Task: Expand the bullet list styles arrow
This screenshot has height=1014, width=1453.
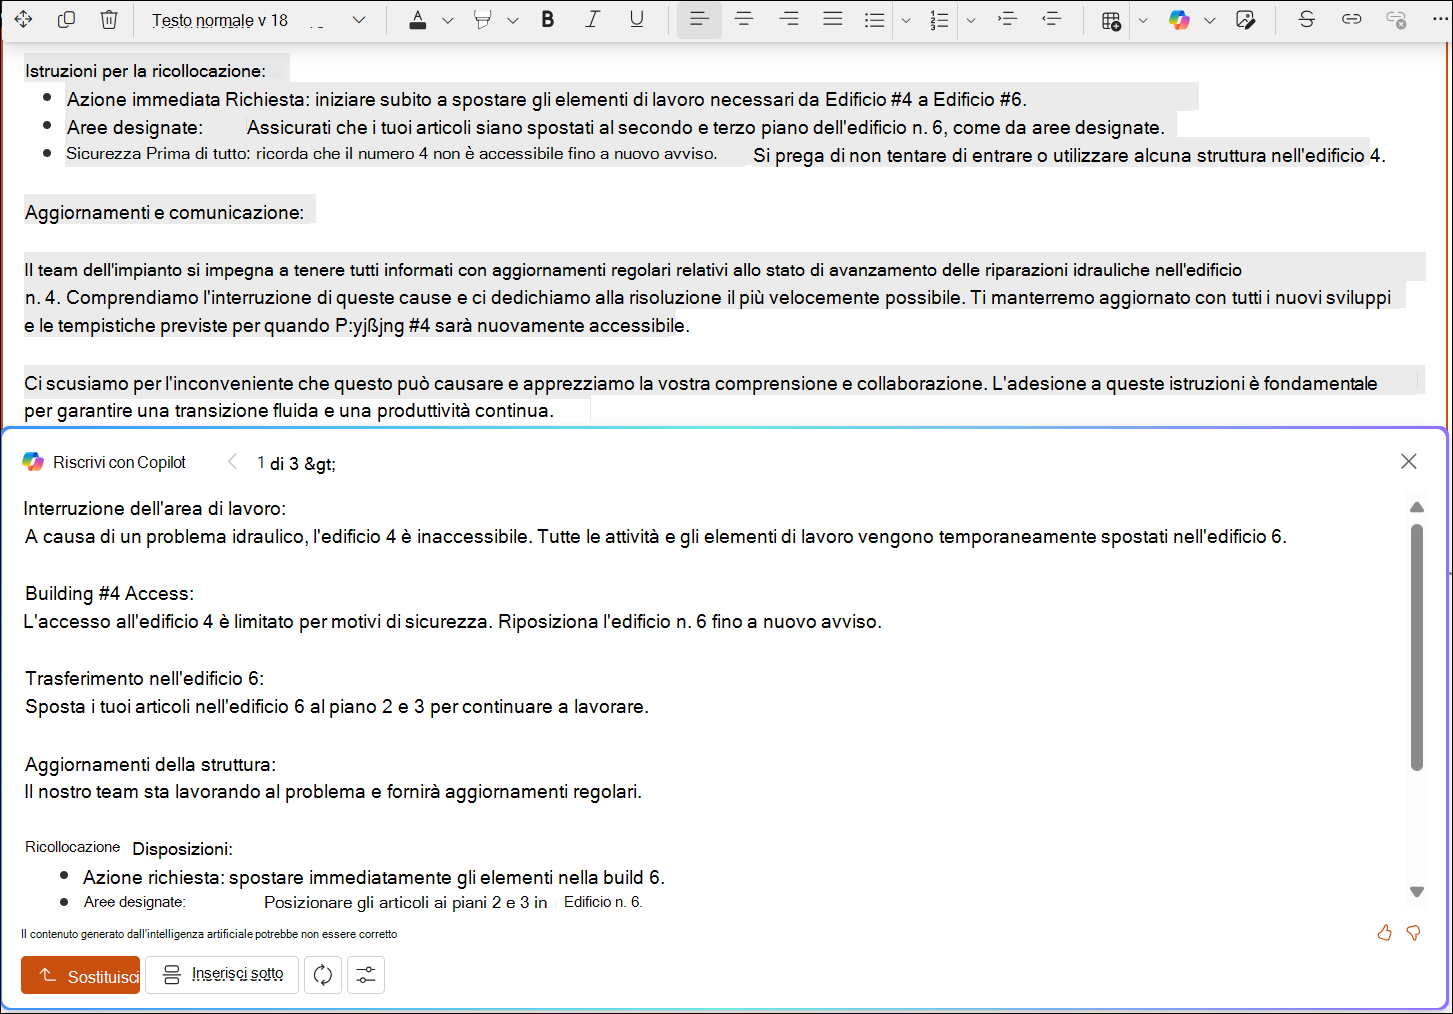Action: (906, 21)
